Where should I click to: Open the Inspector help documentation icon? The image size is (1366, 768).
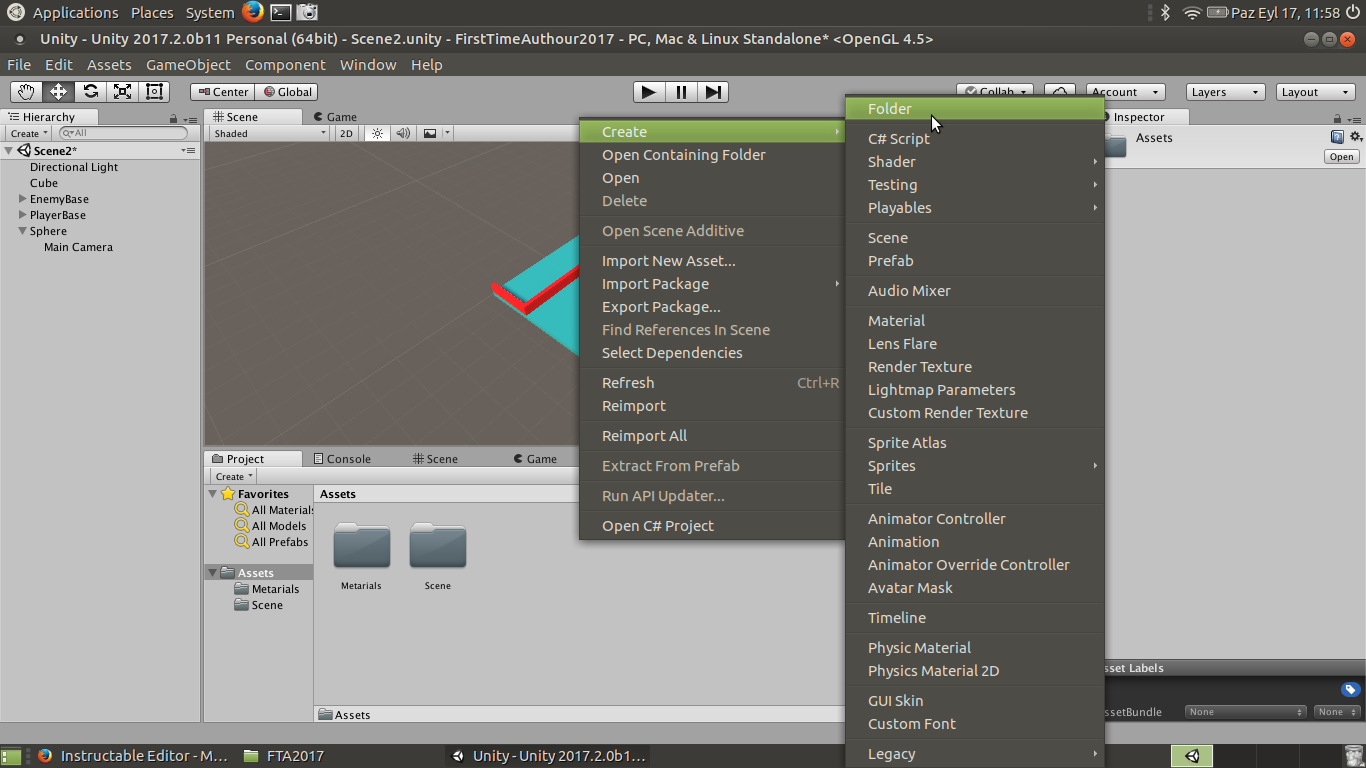[1337, 137]
